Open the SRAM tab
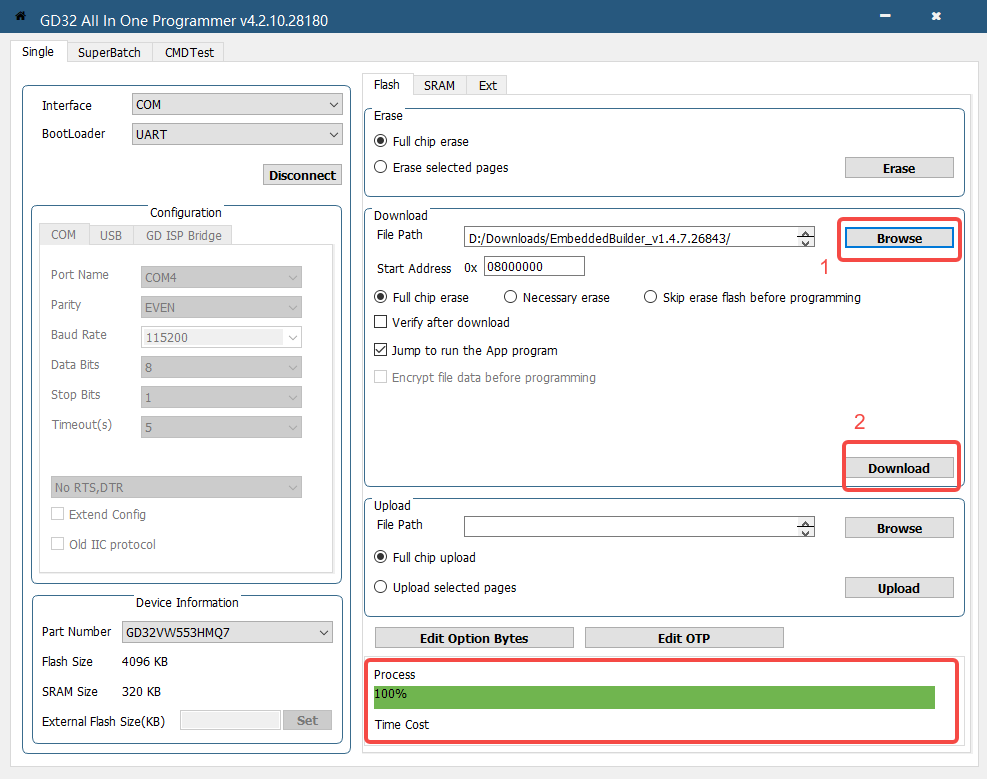The image size is (987, 779). point(439,86)
